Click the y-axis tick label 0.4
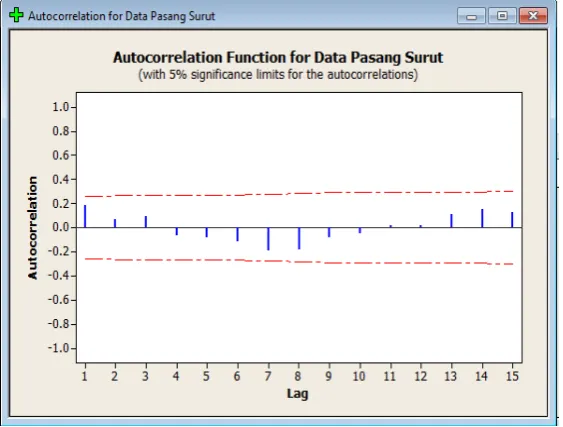The width and height of the screenshot is (563, 427). tap(61, 179)
